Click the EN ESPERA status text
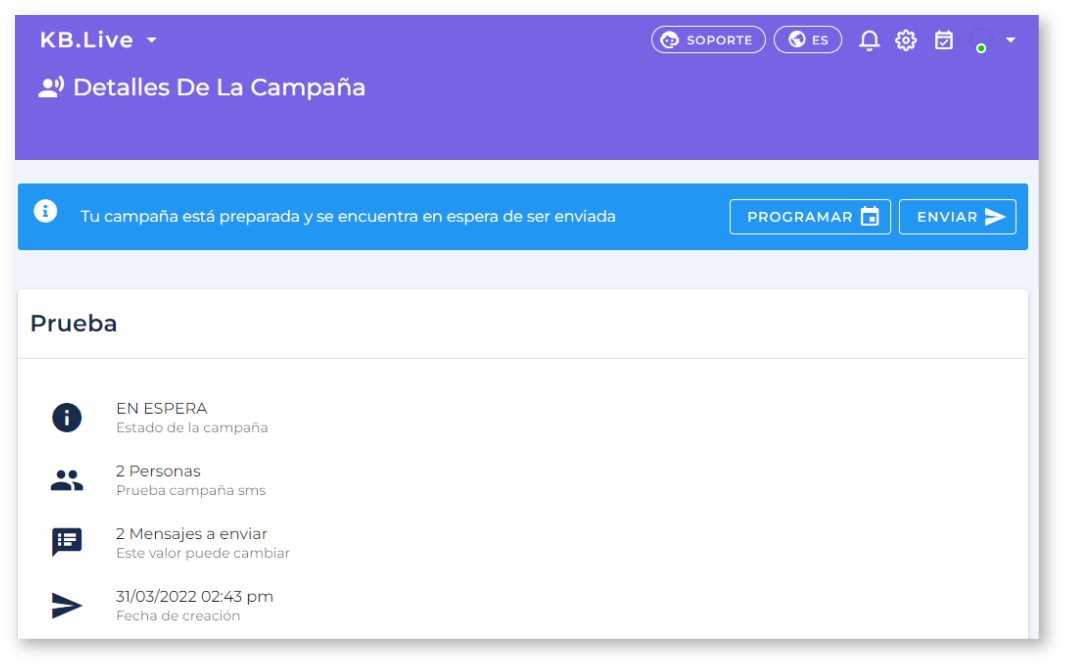Image resolution: width=1067 pixels, height=667 pixels. [x=161, y=408]
